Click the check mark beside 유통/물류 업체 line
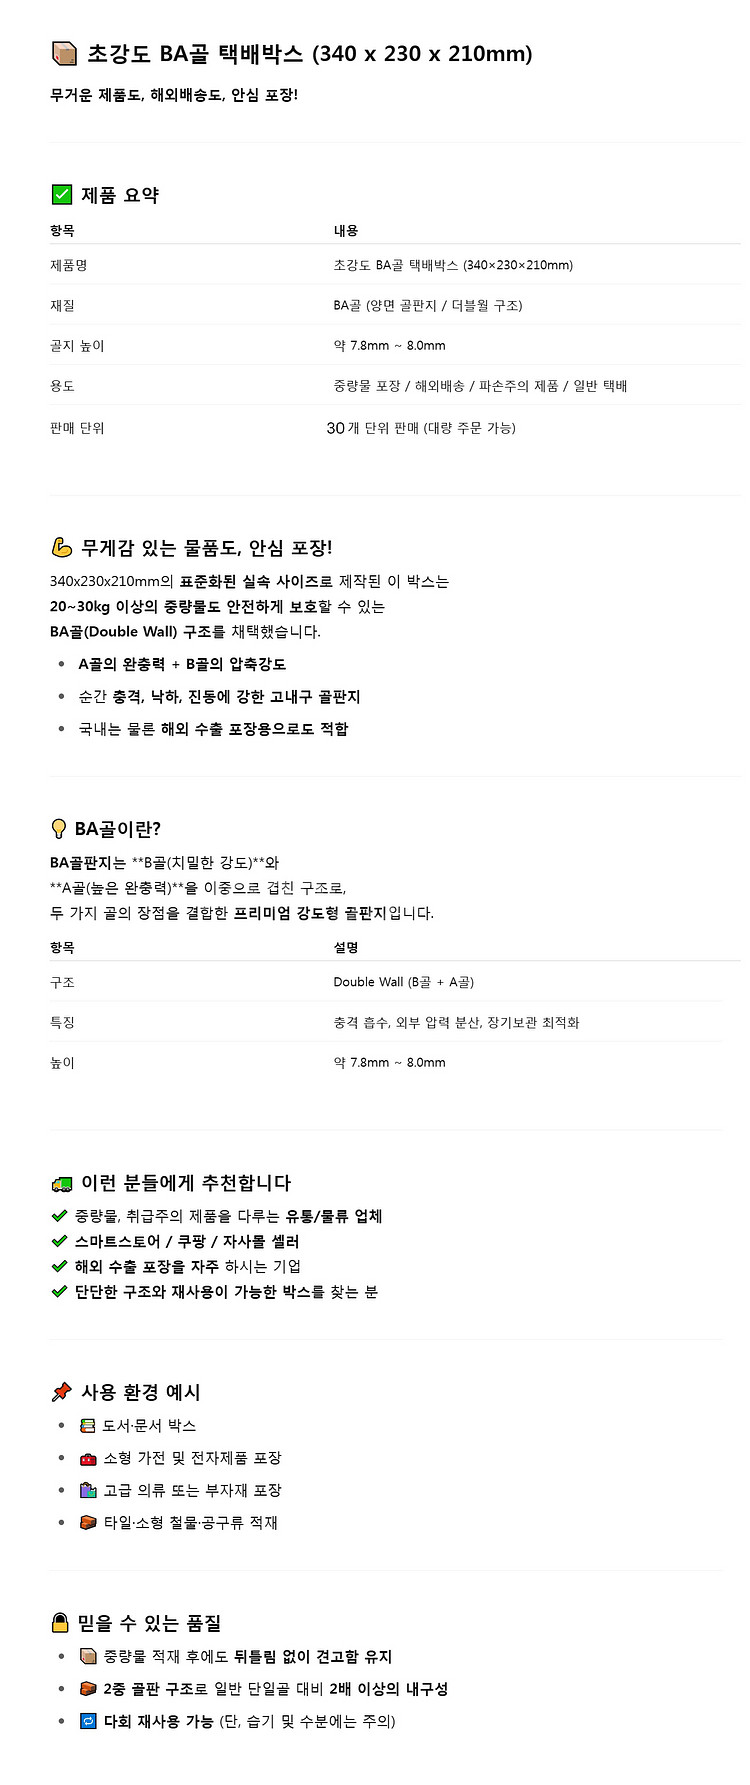 (x=59, y=1216)
